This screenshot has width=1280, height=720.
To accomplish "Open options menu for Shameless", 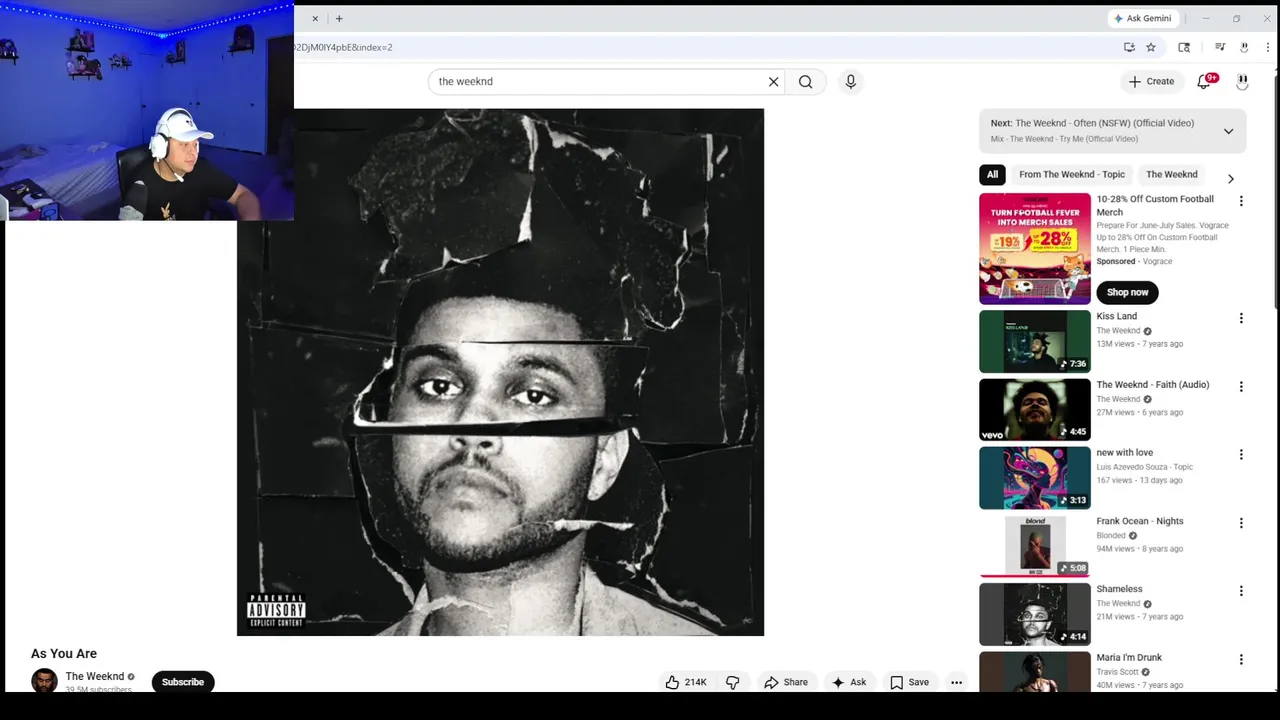I will coord(1241,591).
